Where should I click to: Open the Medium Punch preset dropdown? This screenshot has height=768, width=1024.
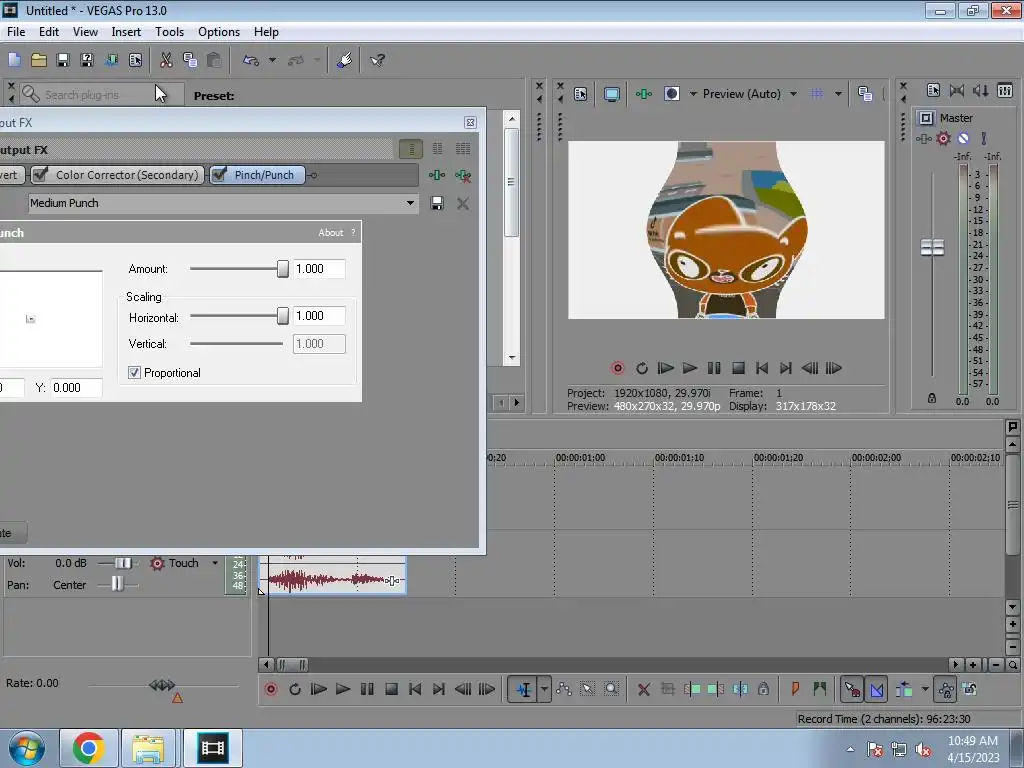(410, 203)
